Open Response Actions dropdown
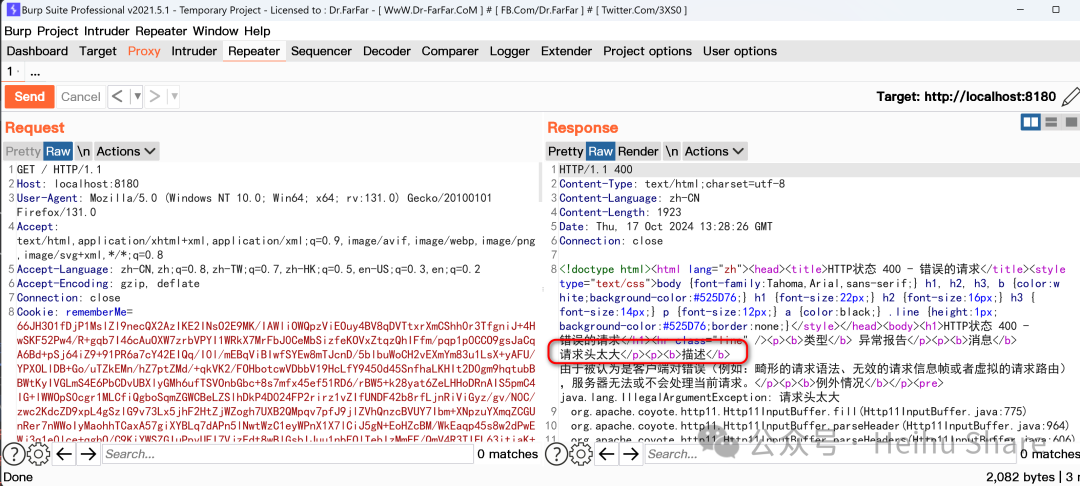 point(714,151)
